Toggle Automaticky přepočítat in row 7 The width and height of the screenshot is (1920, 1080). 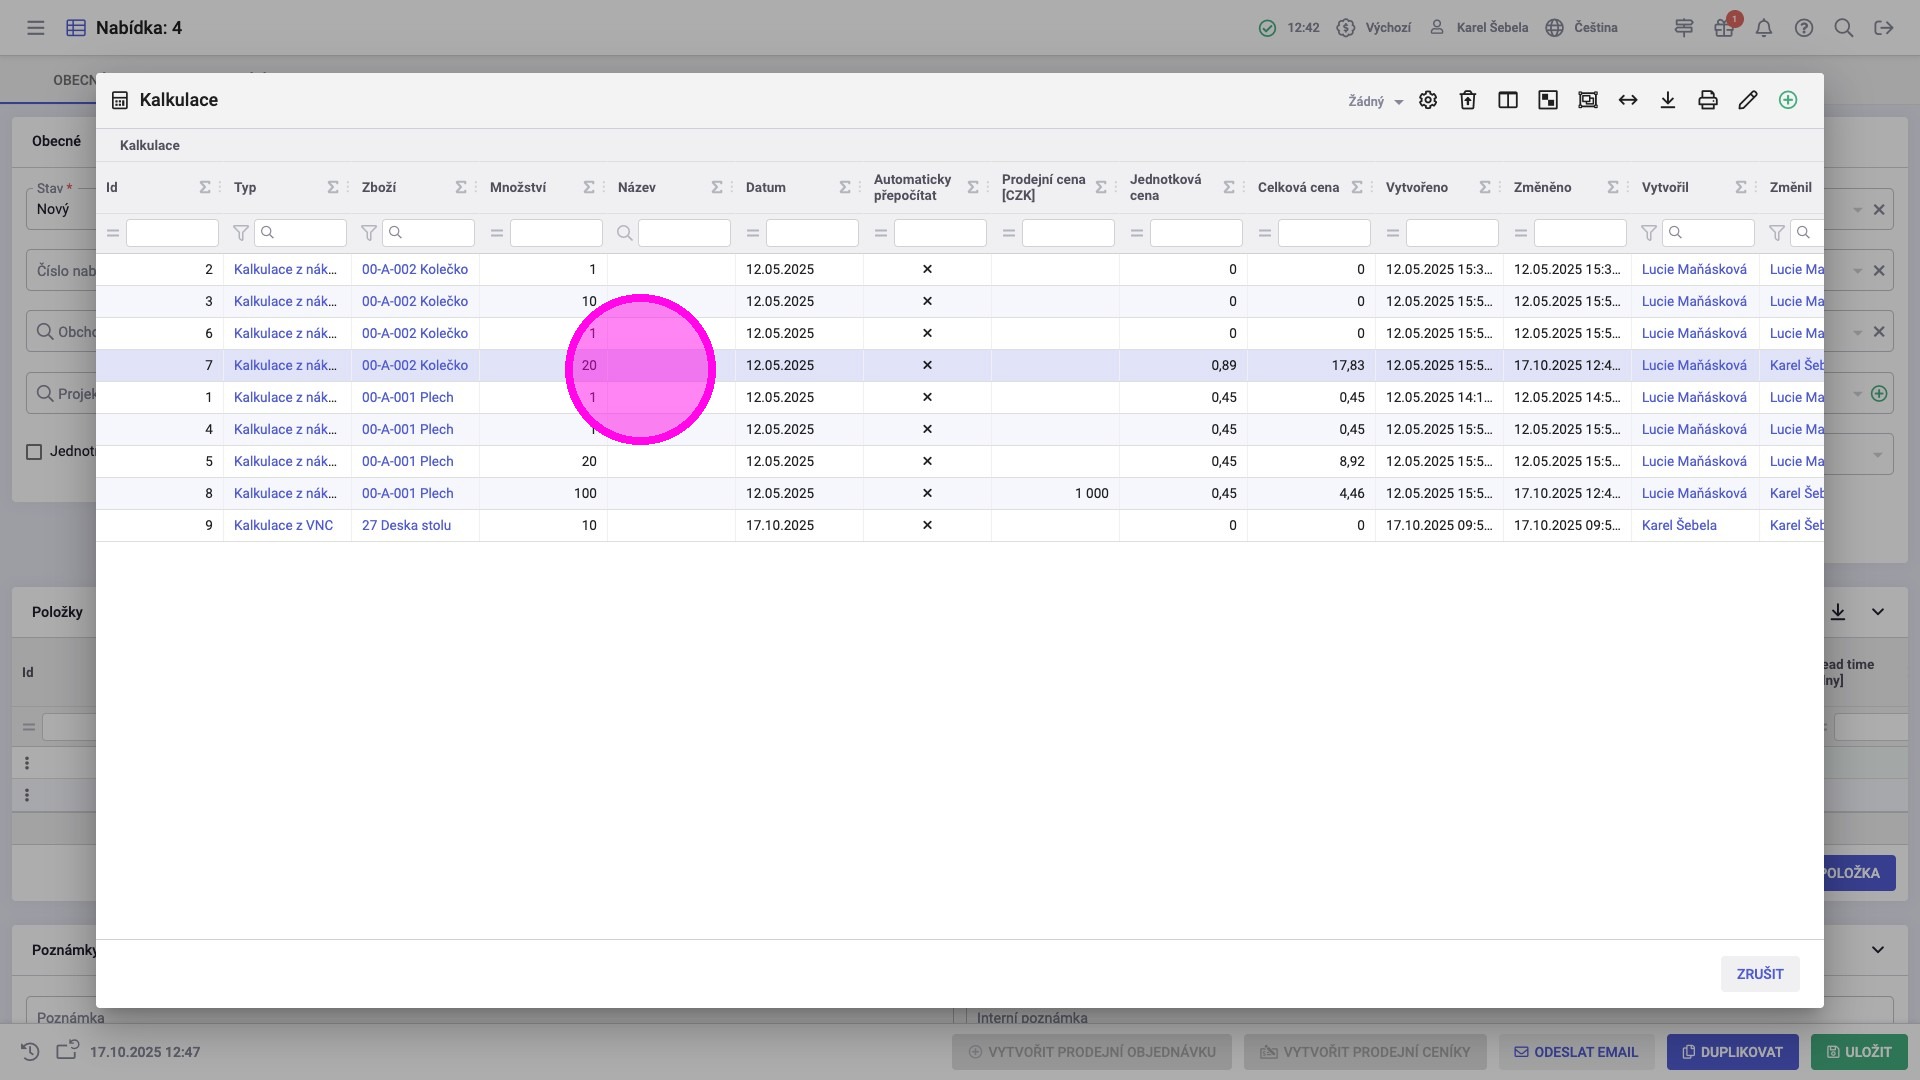(x=927, y=365)
